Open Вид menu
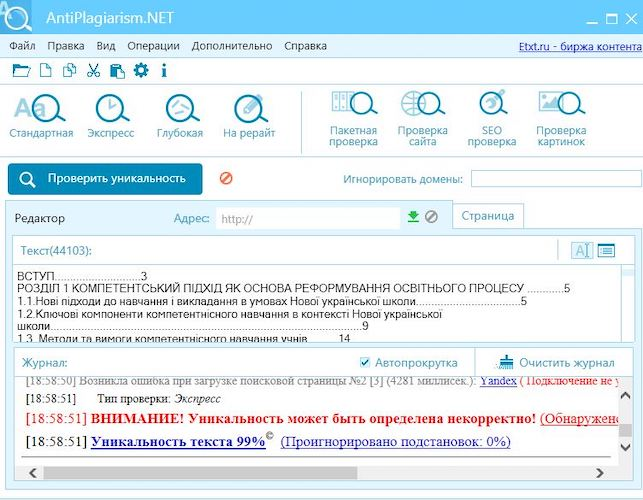 point(106,46)
